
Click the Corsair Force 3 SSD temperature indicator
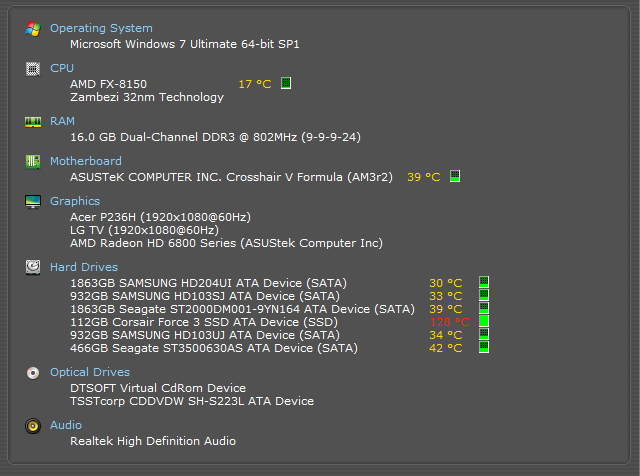click(x=484, y=322)
